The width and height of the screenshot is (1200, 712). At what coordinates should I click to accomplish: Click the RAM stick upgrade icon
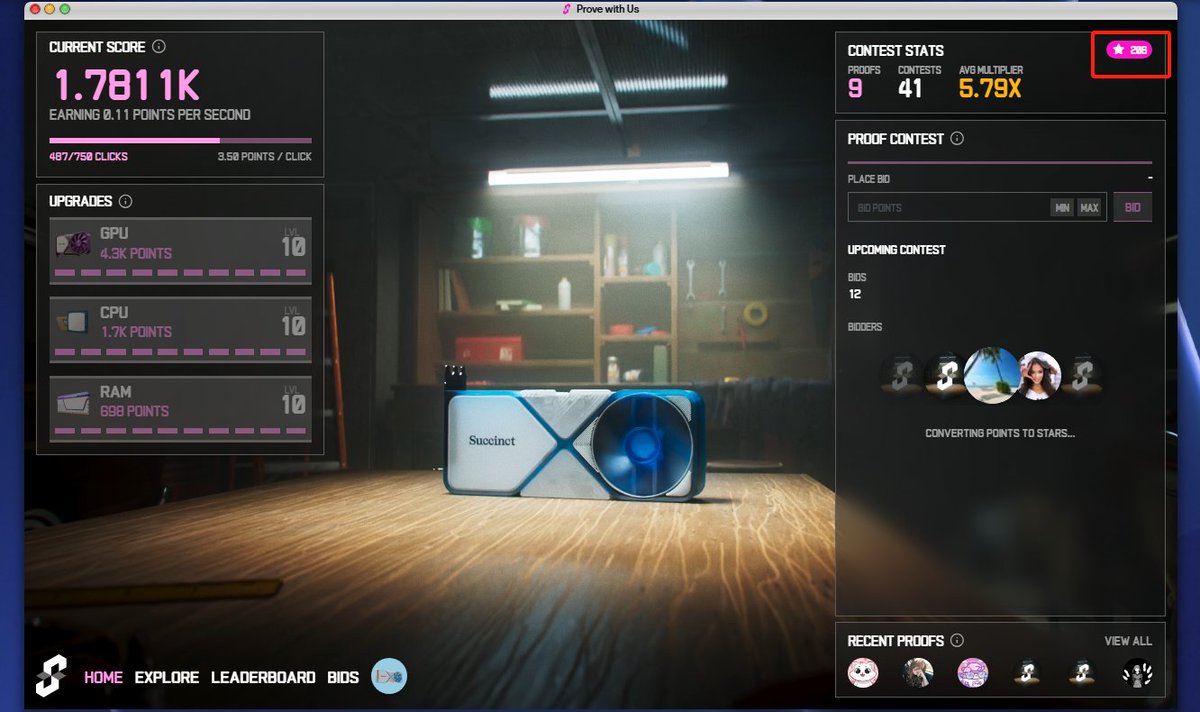(x=75, y=402)
